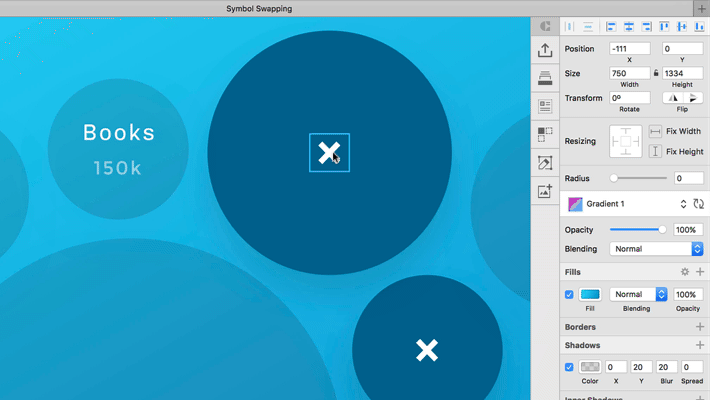710x400 pixels.
Task: Open the fill Blending Normal dropdown
Action: (x=638, y=295)
